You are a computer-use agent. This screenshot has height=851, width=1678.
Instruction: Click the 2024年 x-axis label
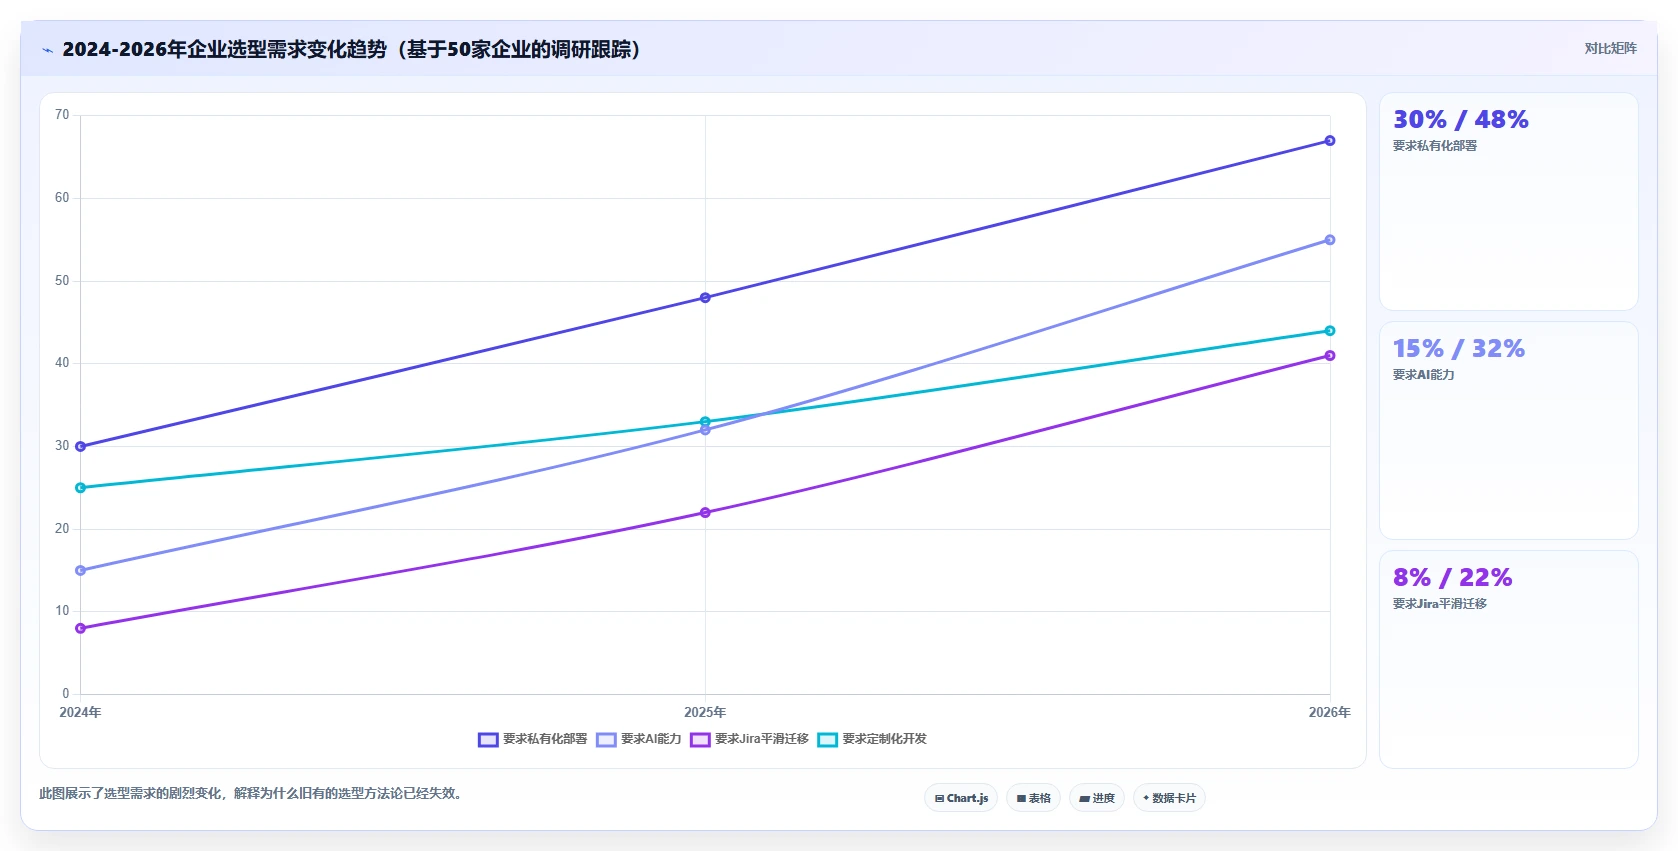[80, 713]
